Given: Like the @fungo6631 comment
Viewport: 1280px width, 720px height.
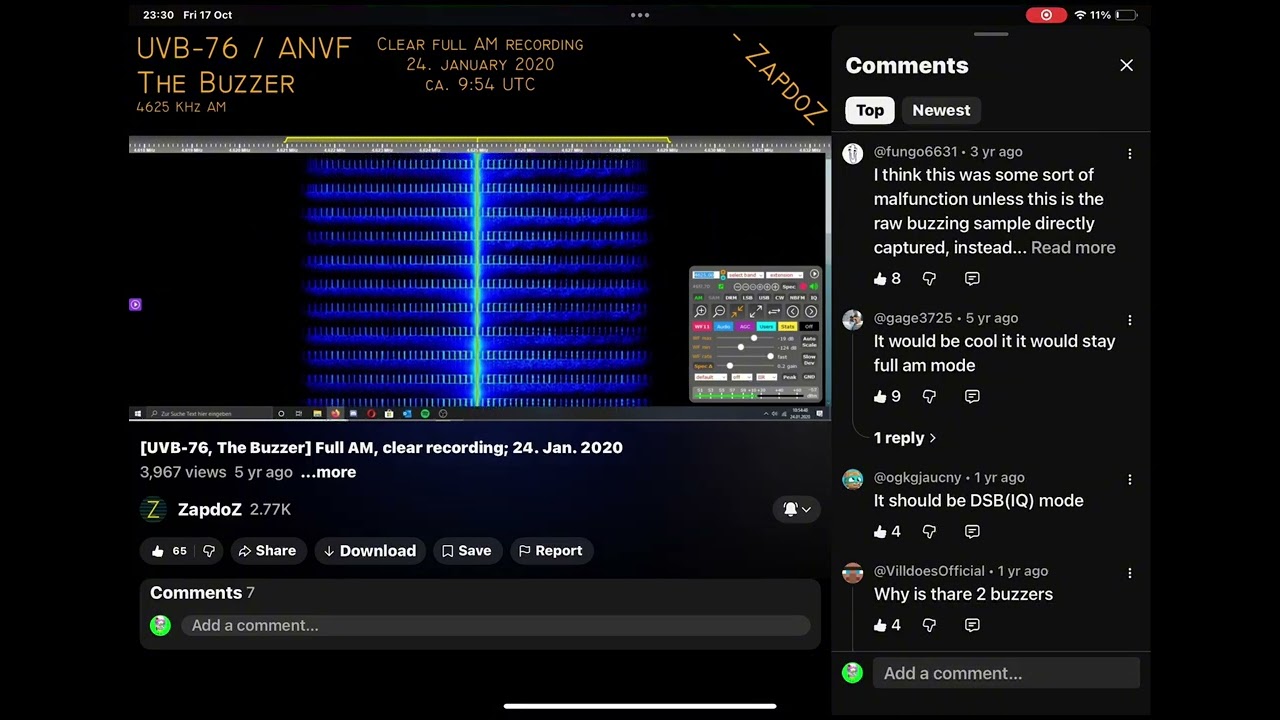Looking at the screenshot, I should (x=880, y=279).
